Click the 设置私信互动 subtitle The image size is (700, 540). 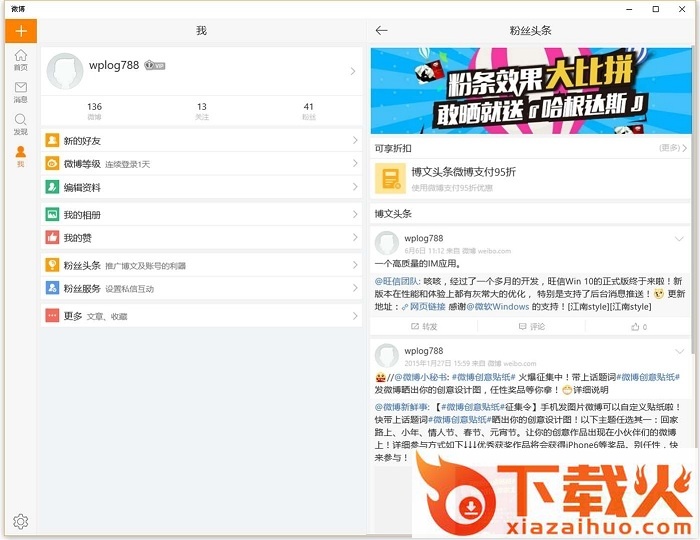point(129,289)
